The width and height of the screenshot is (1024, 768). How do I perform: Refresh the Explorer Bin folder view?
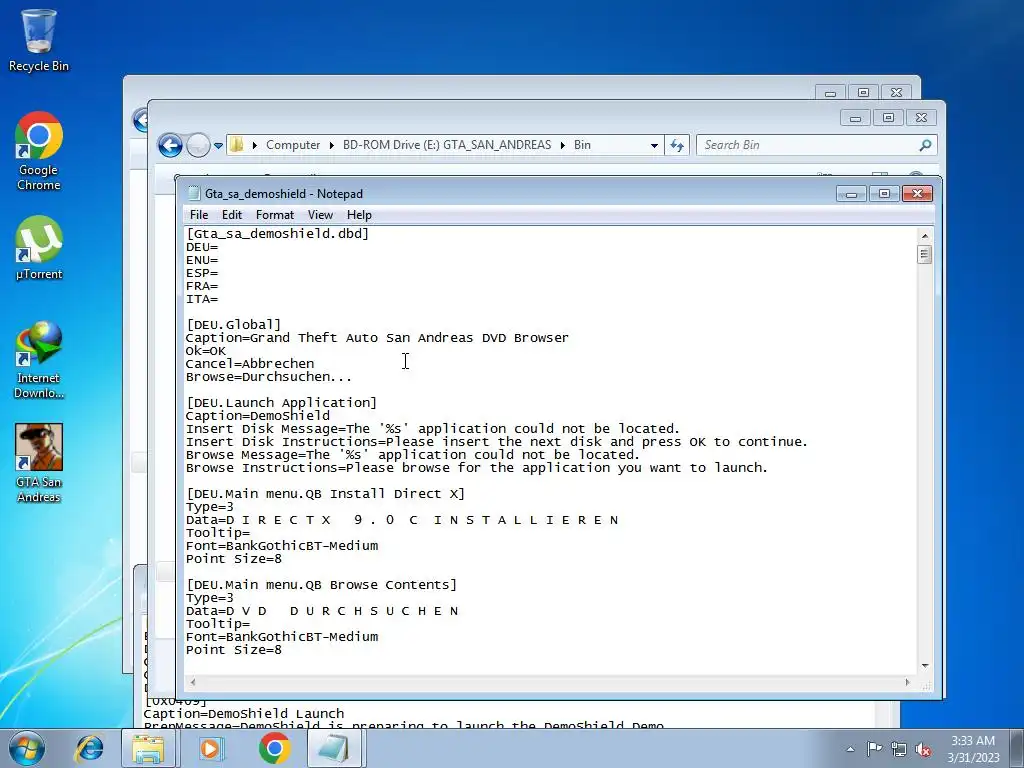tap(677, 146)
